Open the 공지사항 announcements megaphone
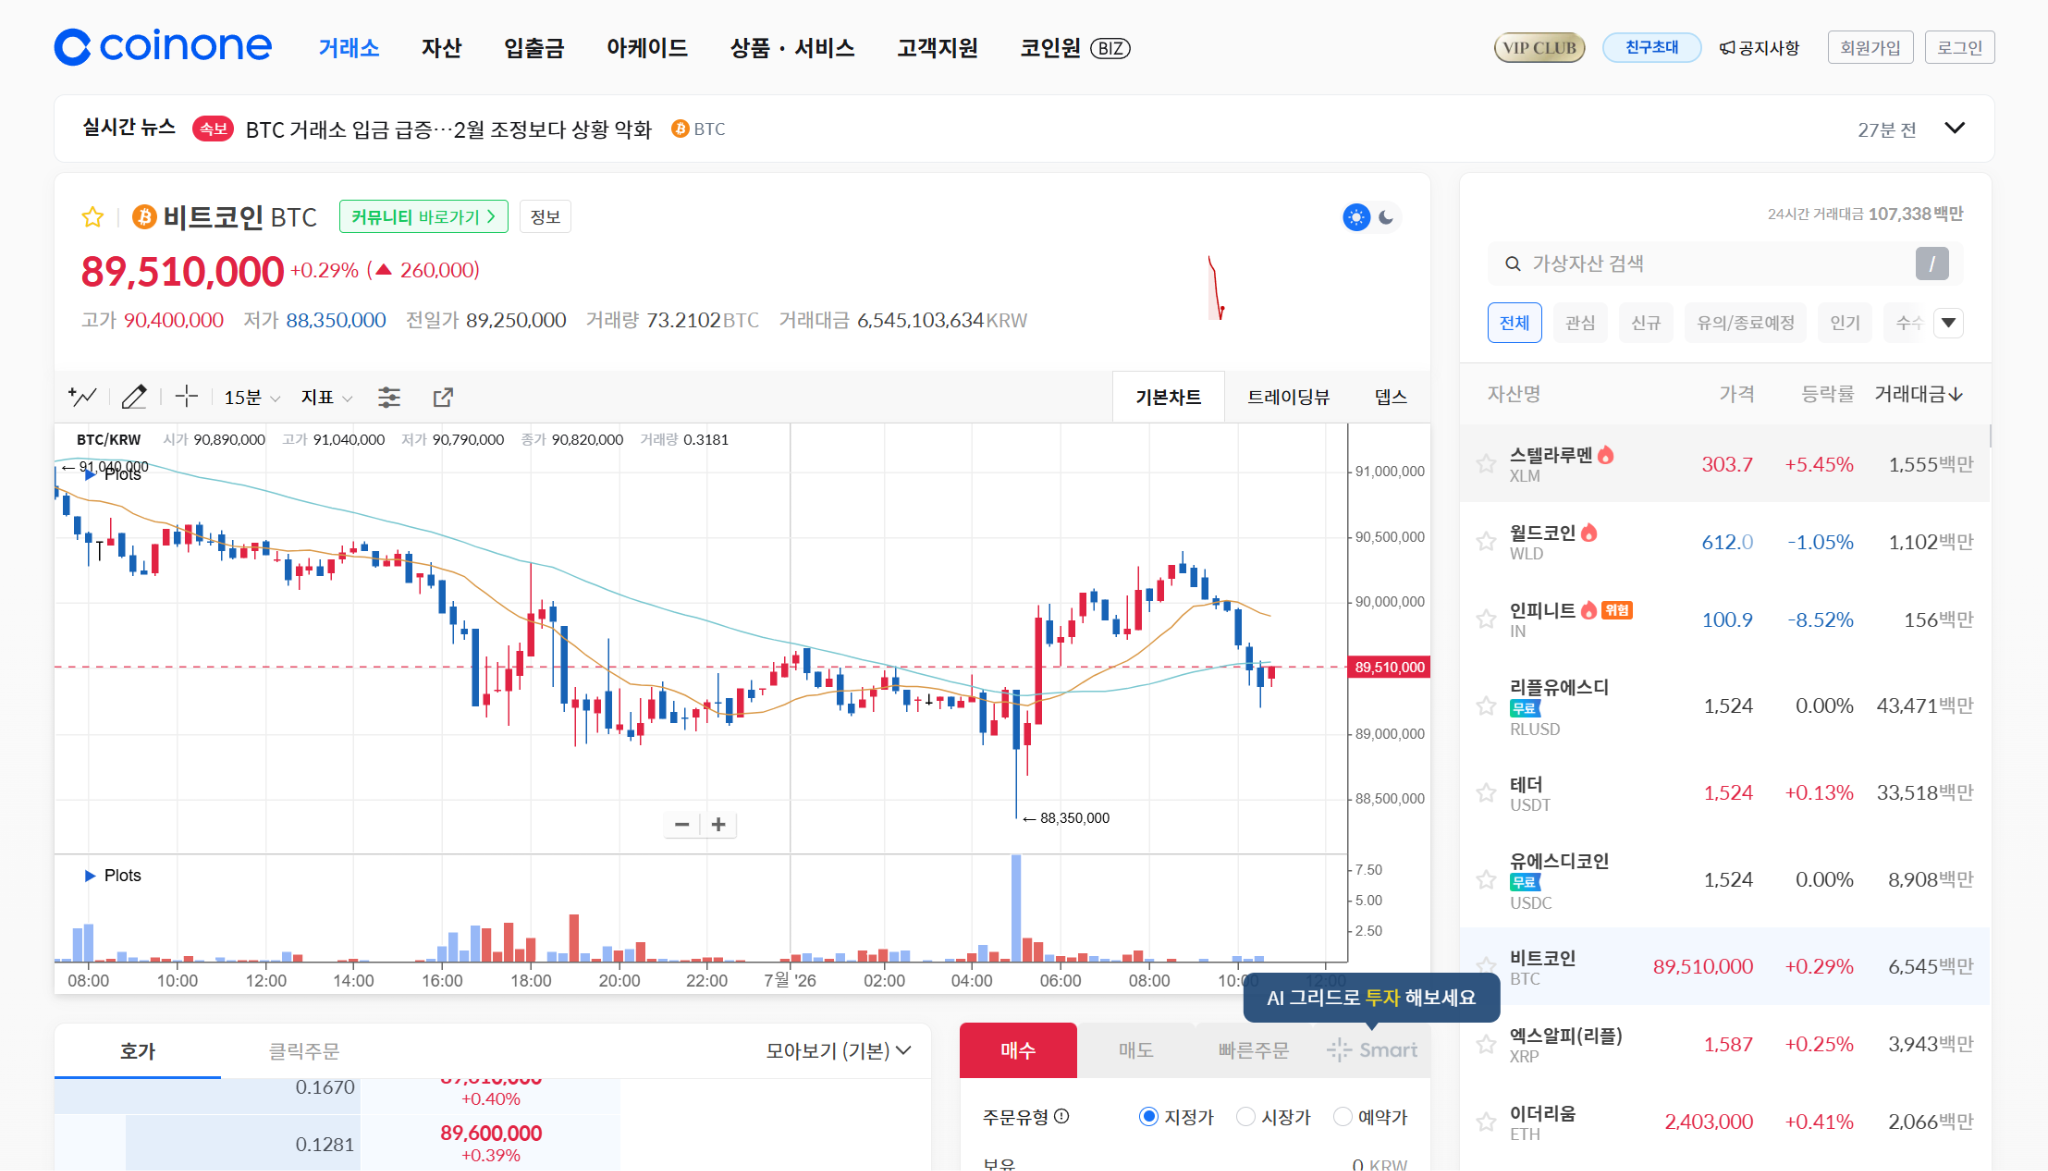This screenshot has height=1171, width=2048. (1759, 48)
